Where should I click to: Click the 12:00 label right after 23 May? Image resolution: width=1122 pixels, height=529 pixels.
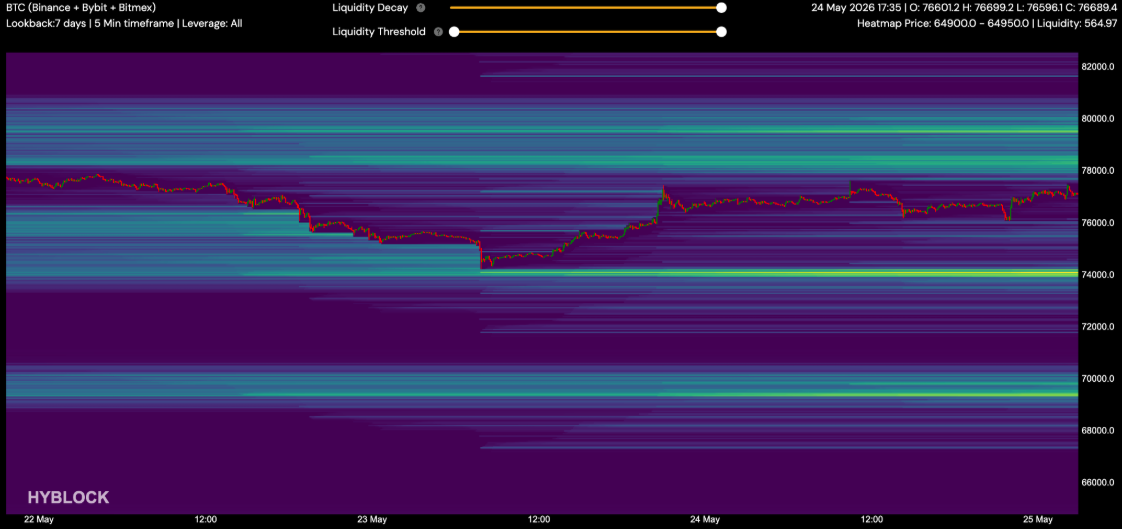(x=539, y=519)
